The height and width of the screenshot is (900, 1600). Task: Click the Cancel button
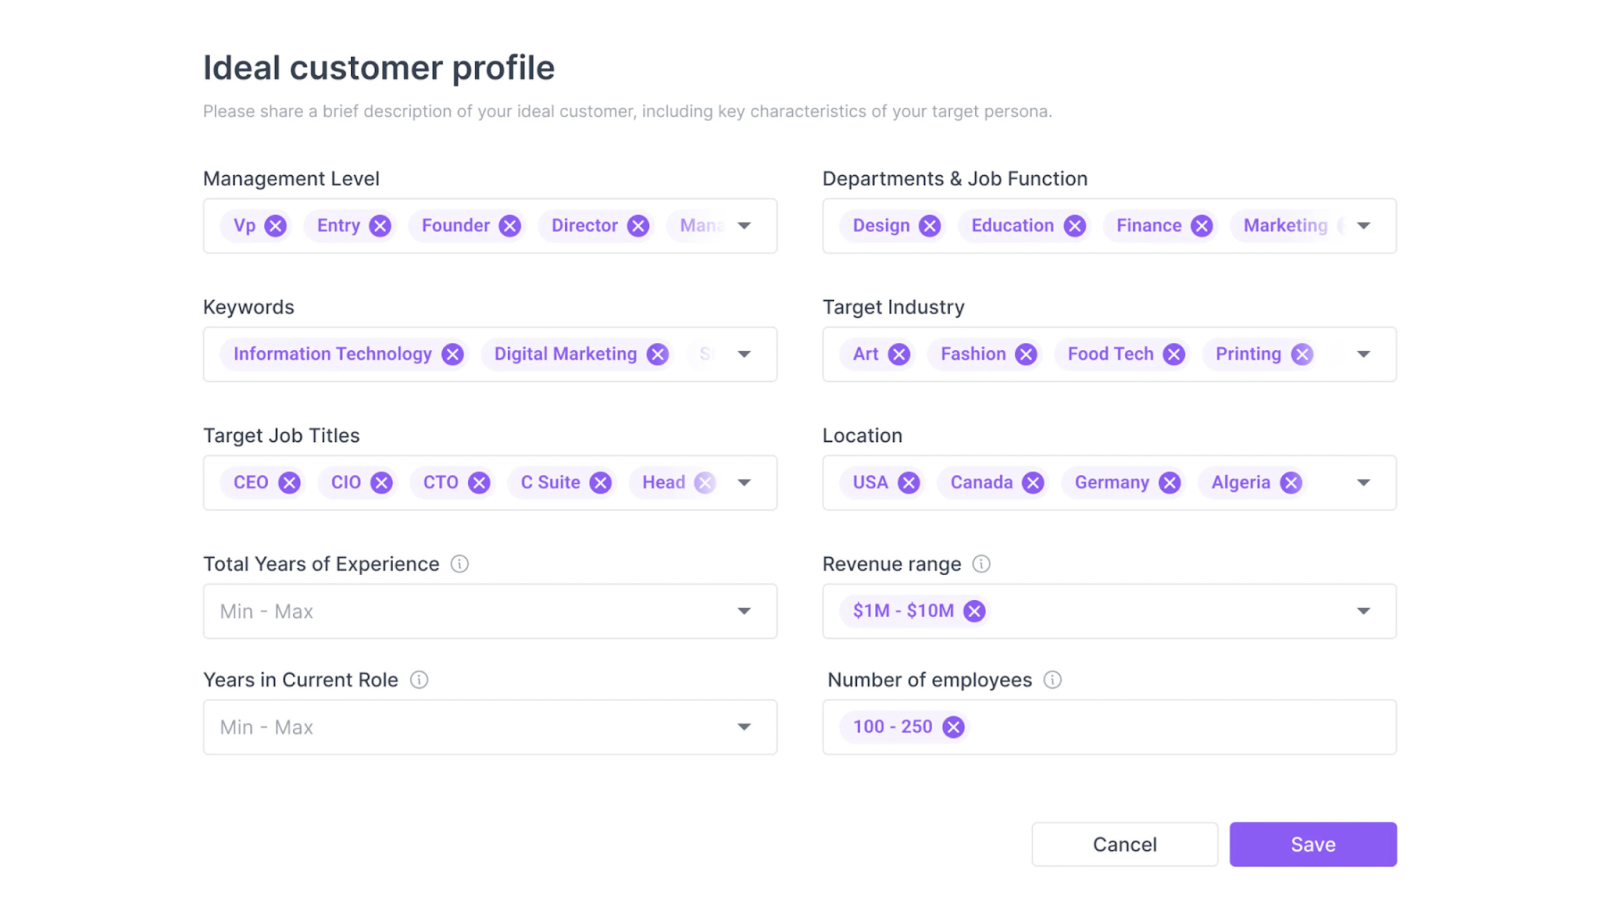tap(1124, 844)
